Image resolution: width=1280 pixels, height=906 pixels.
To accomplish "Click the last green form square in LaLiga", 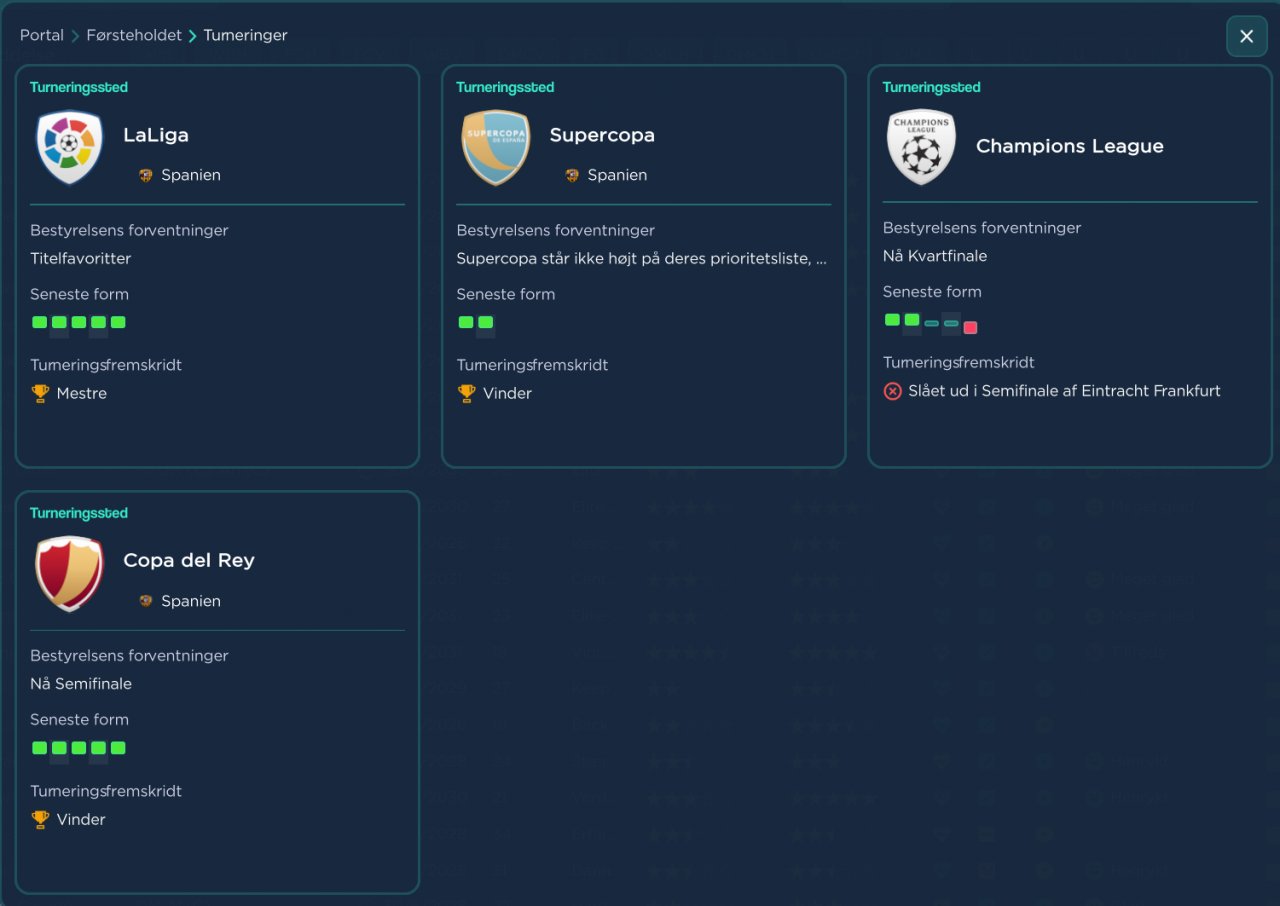I will tap(118, 322).
